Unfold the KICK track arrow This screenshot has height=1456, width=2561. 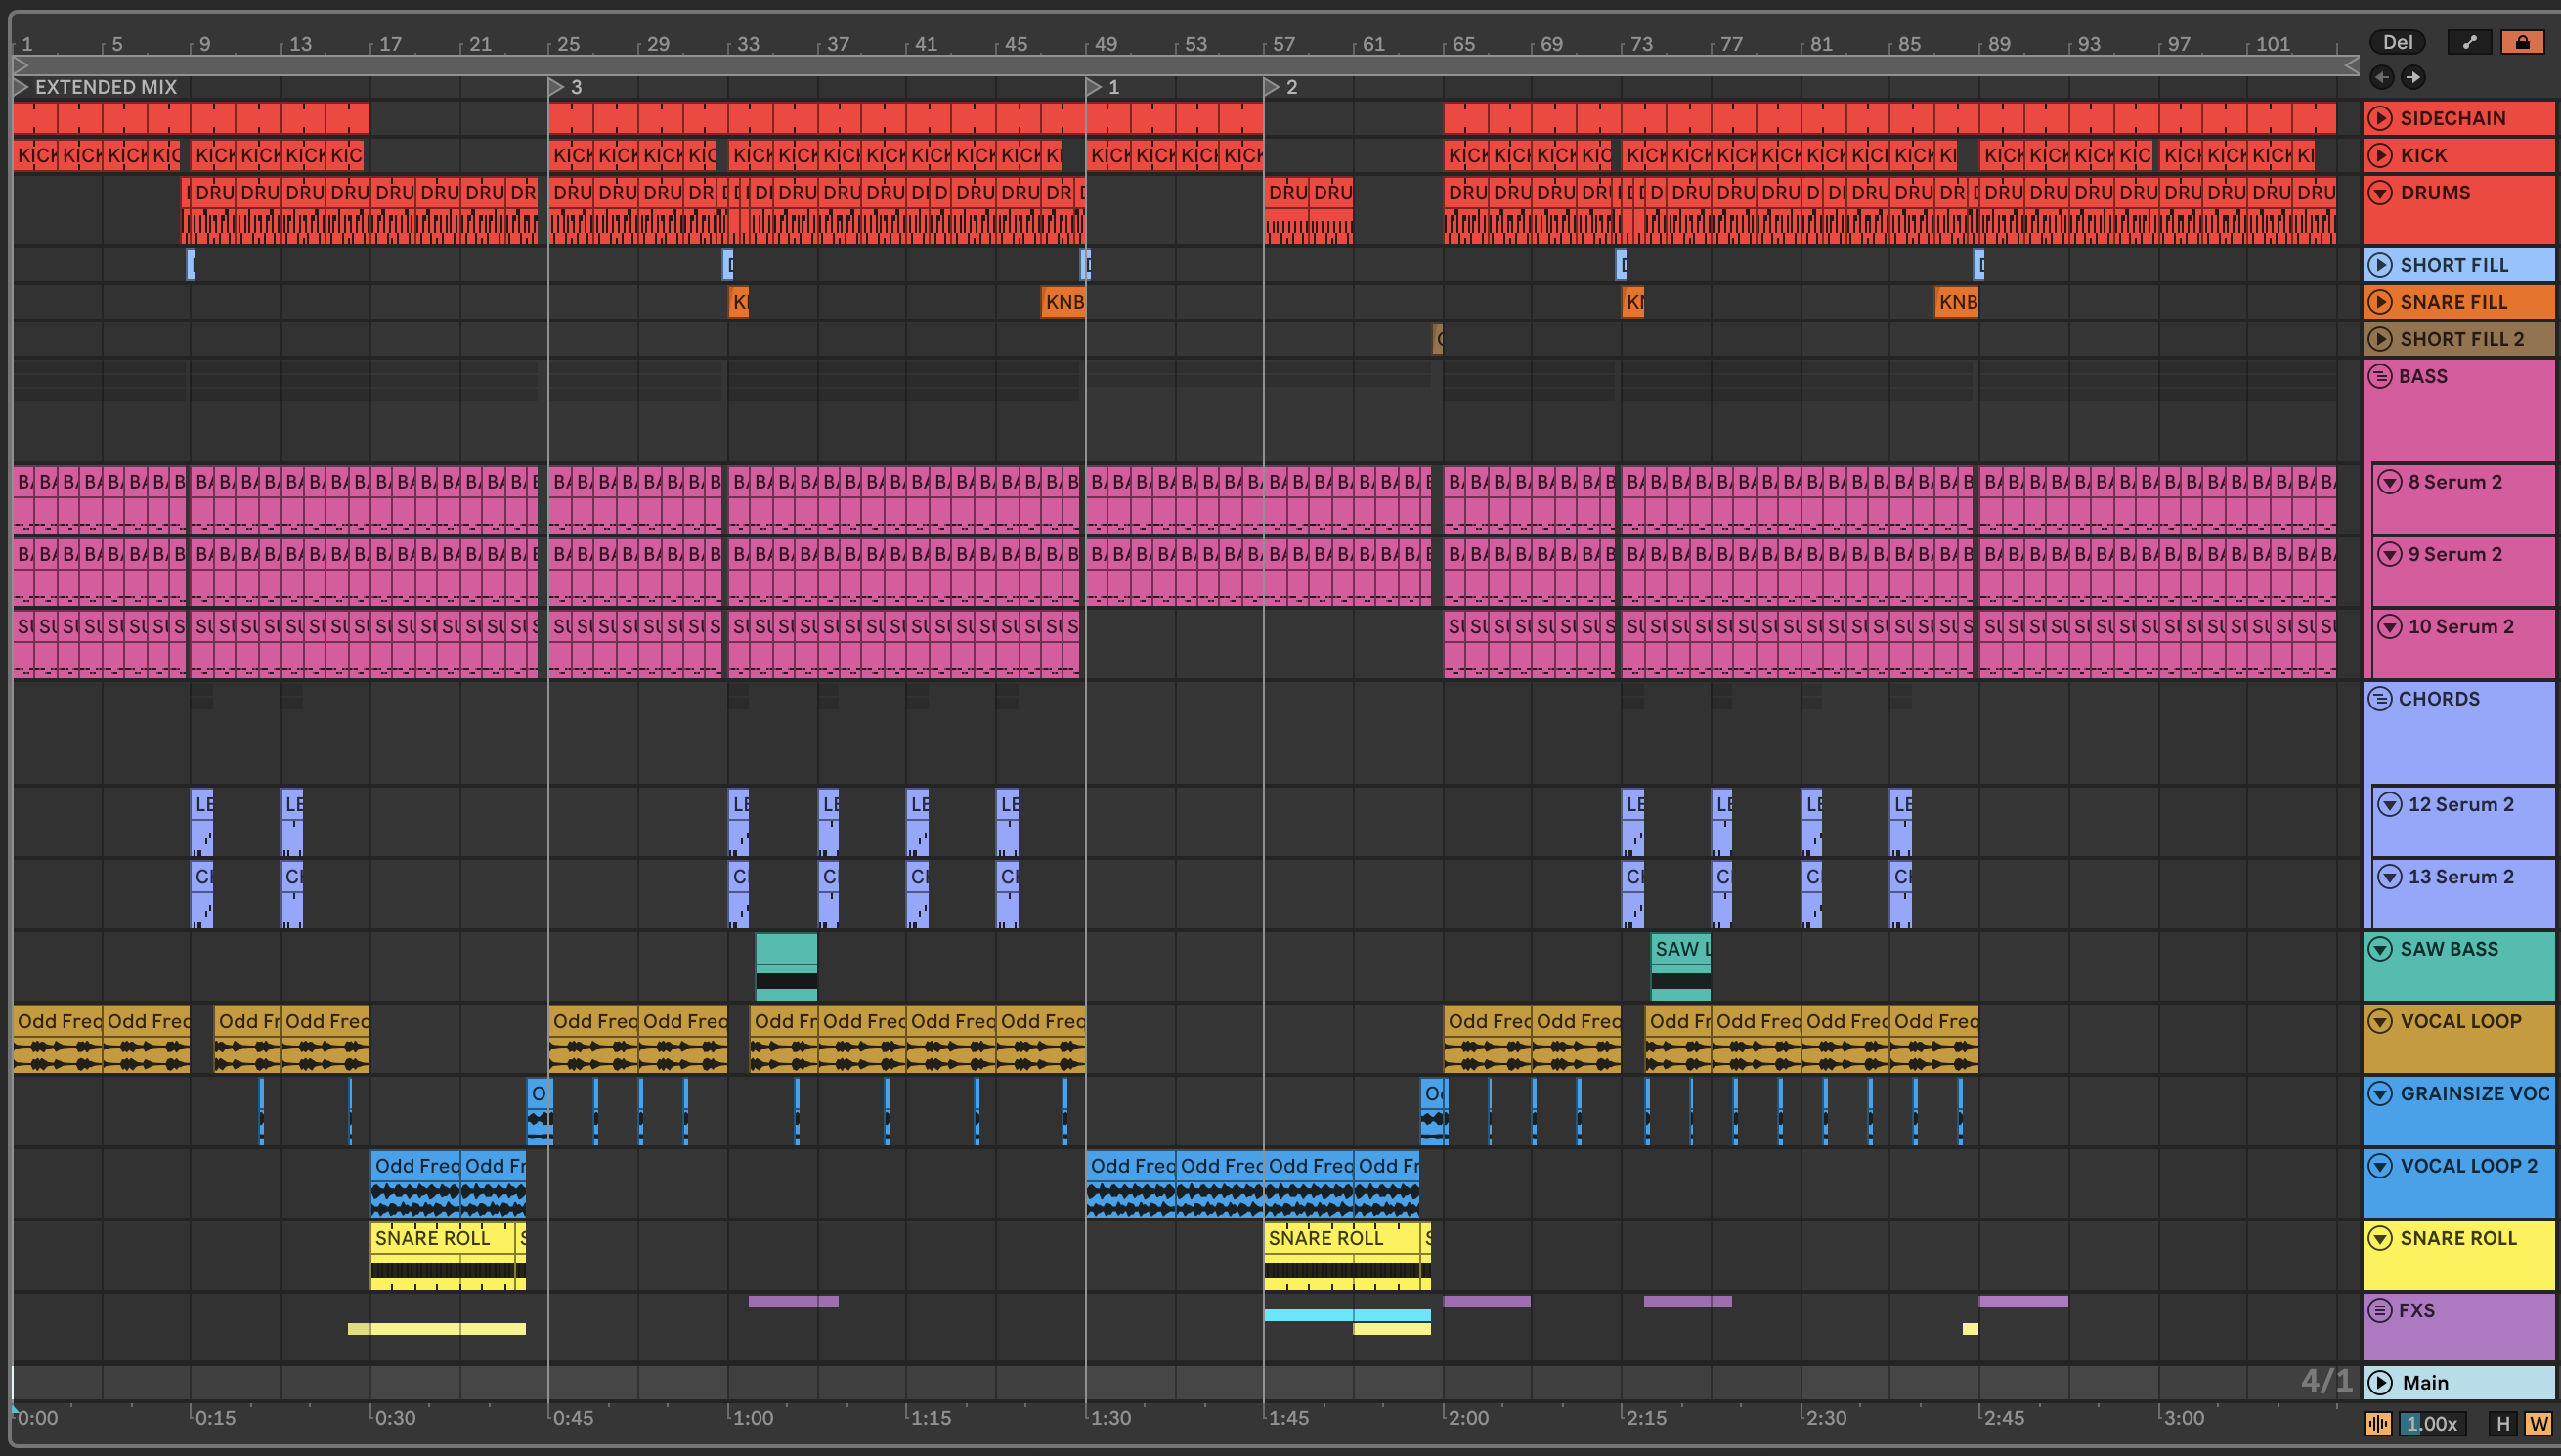2380,155
